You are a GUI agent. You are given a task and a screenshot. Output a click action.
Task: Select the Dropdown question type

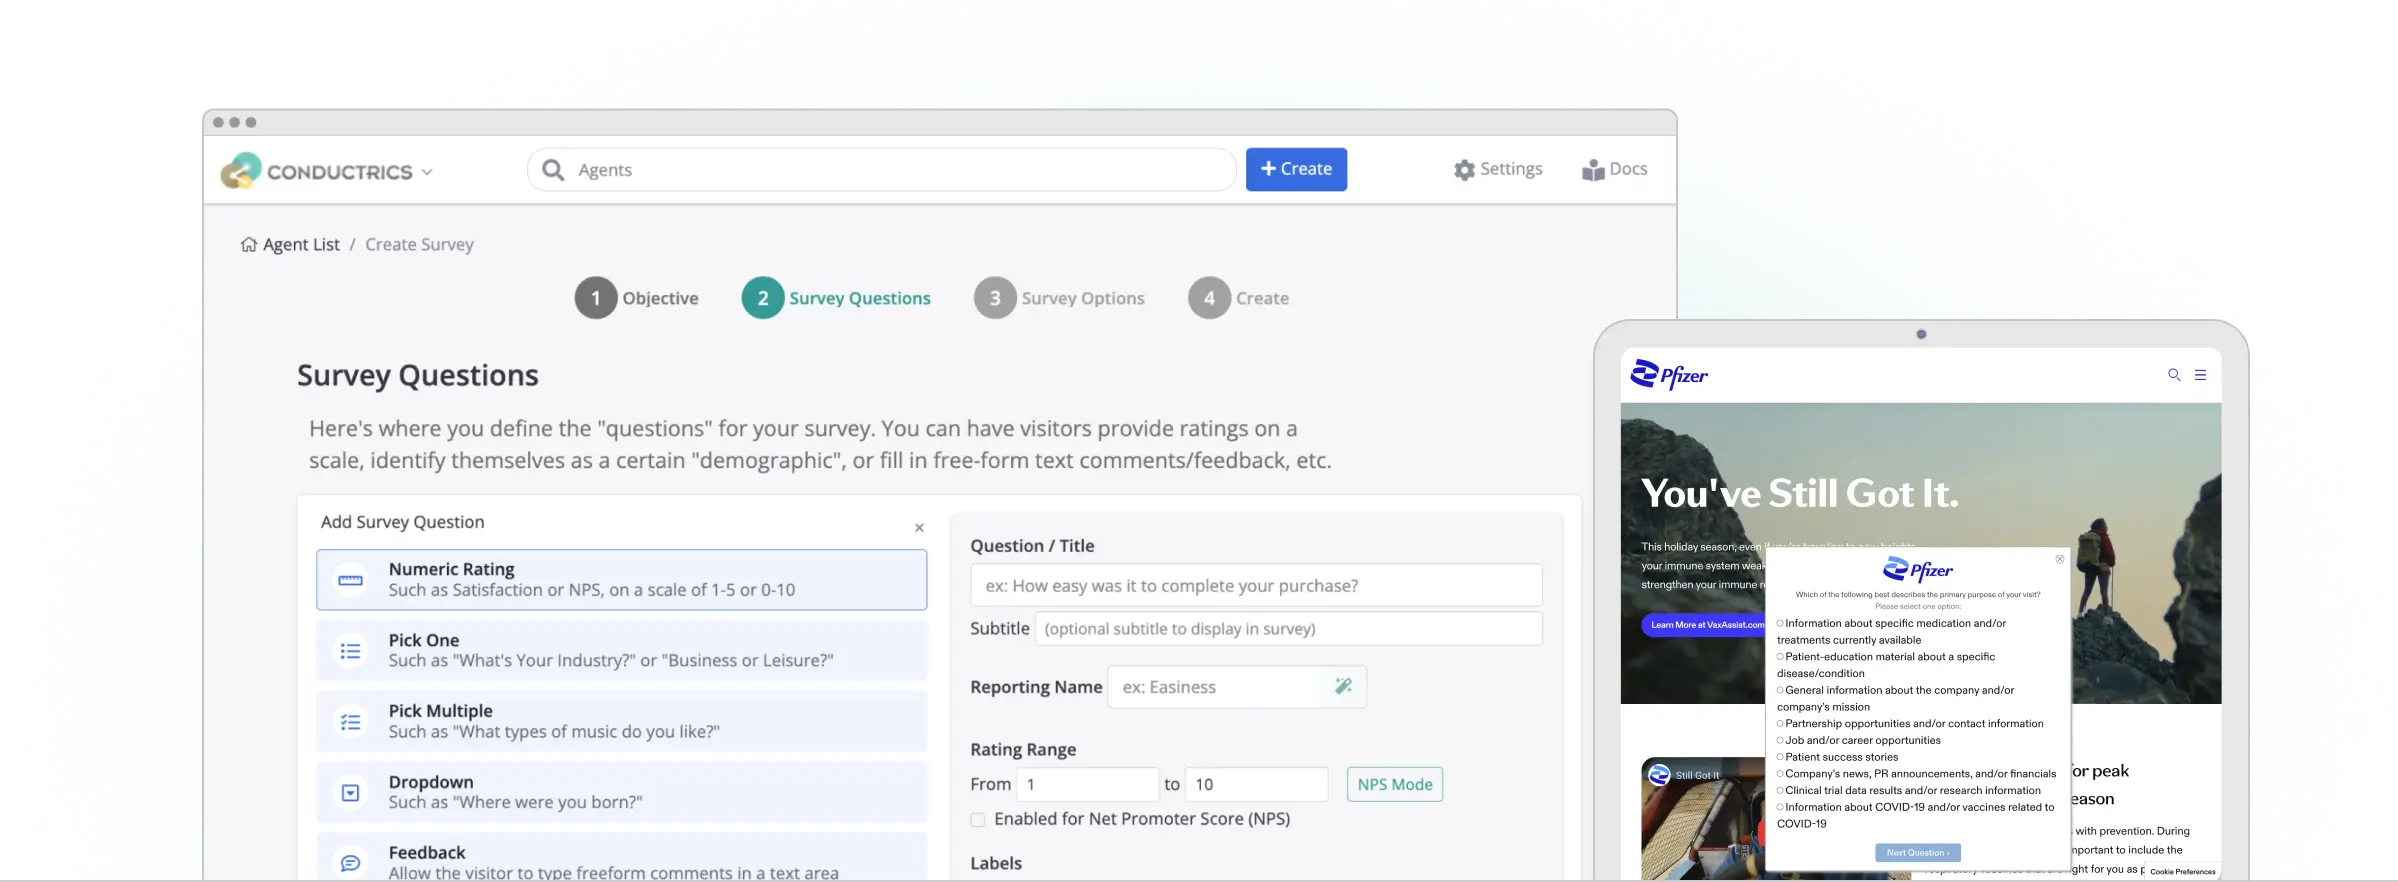pyautogui.click(x=621, y=792)
